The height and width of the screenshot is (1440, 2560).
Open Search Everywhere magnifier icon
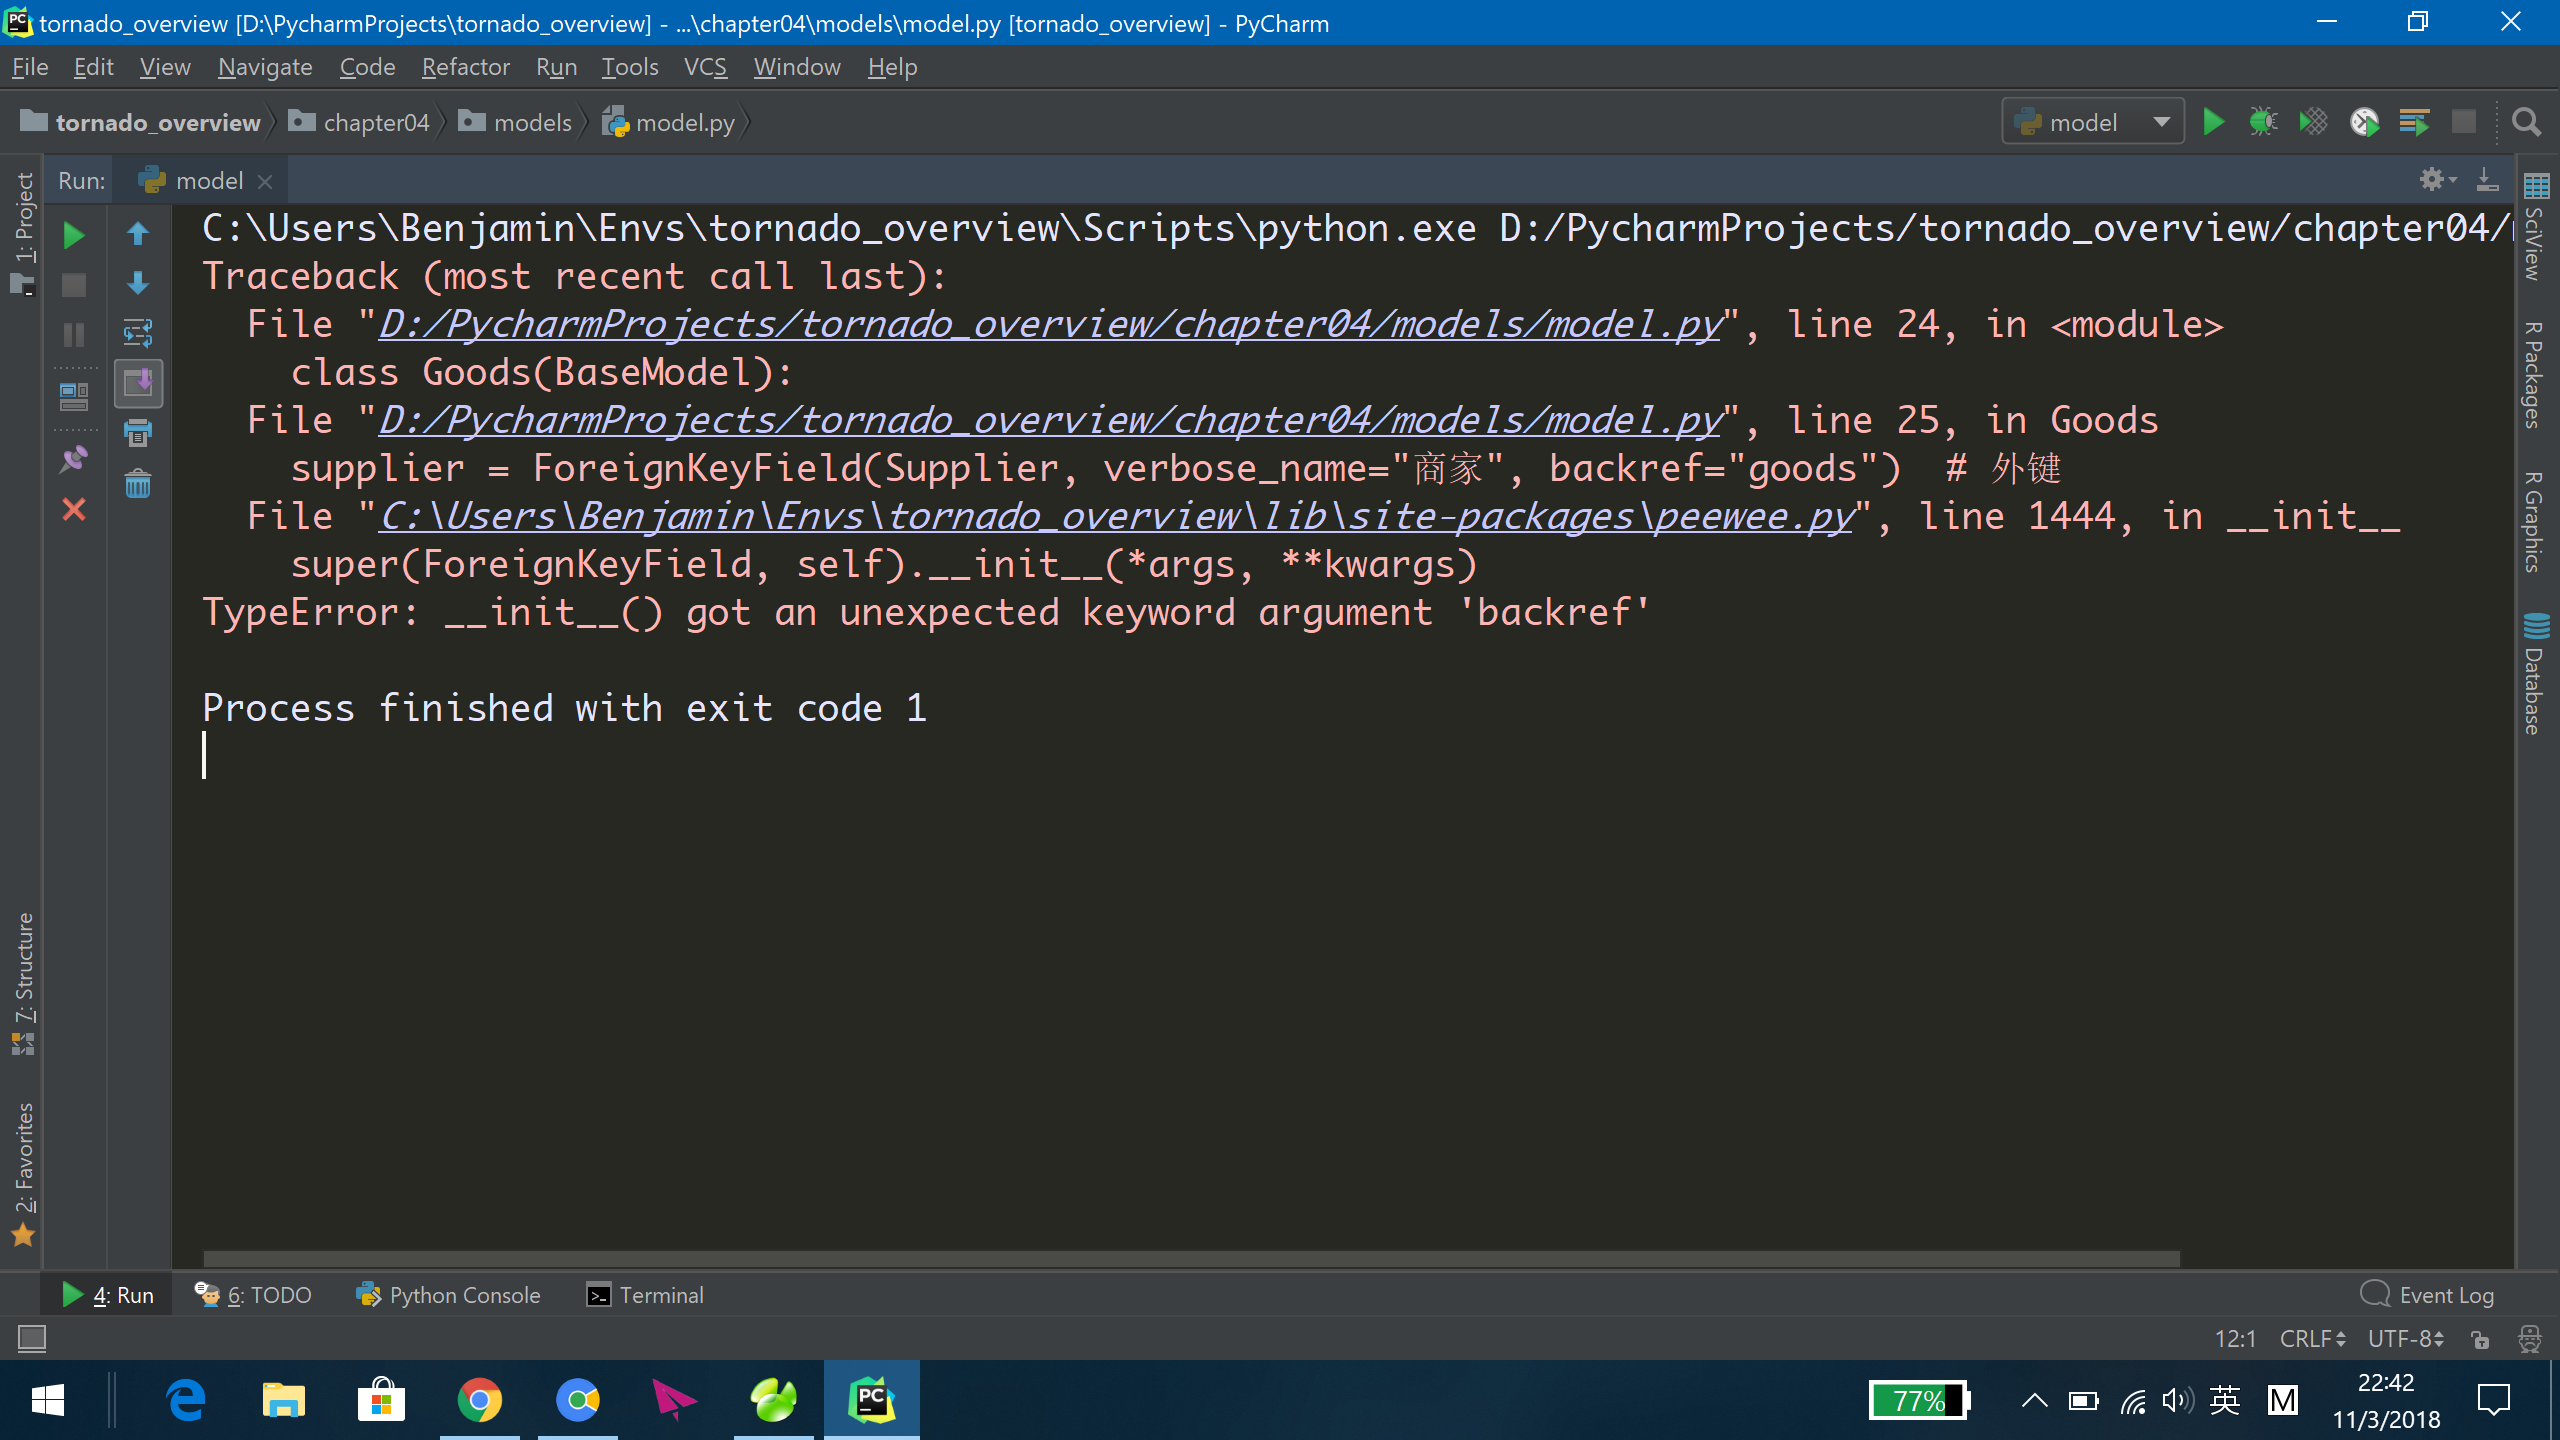(x=2526, y=122)
